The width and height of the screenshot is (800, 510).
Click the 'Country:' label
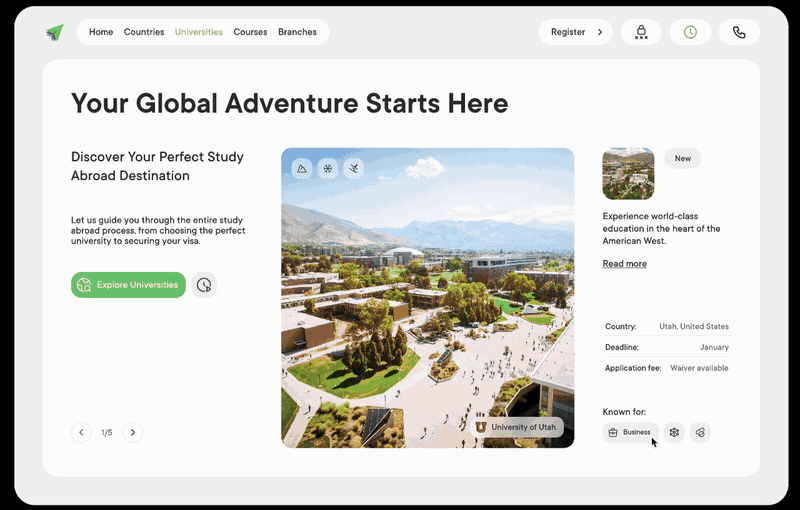[620, 326]
